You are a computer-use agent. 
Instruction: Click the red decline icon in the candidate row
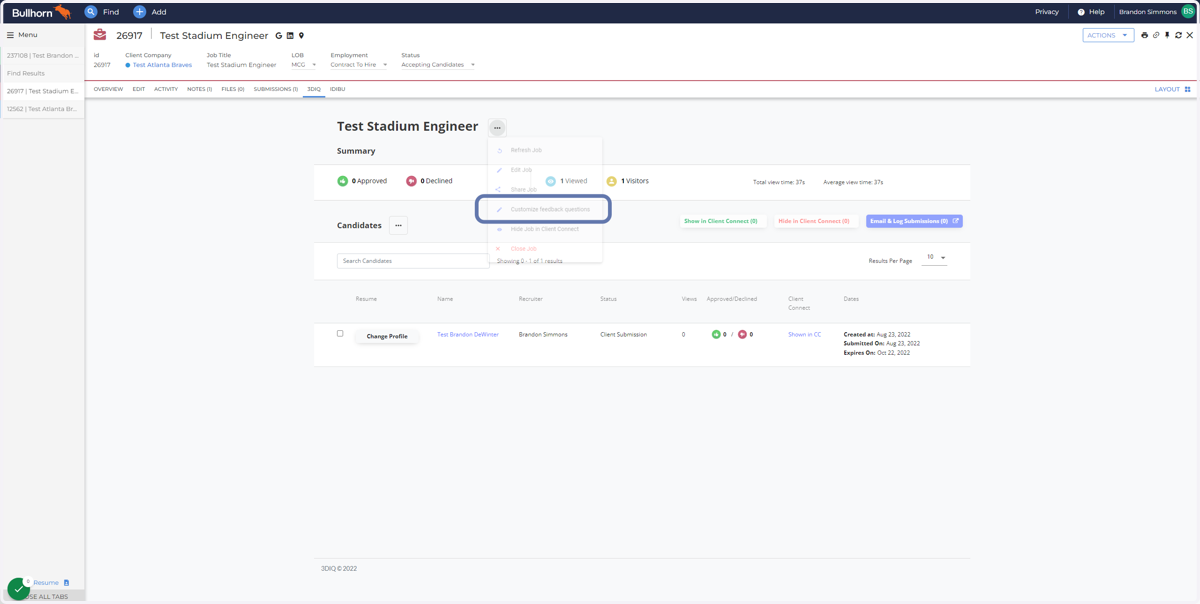pyautogui.click(x=742, y=335)
